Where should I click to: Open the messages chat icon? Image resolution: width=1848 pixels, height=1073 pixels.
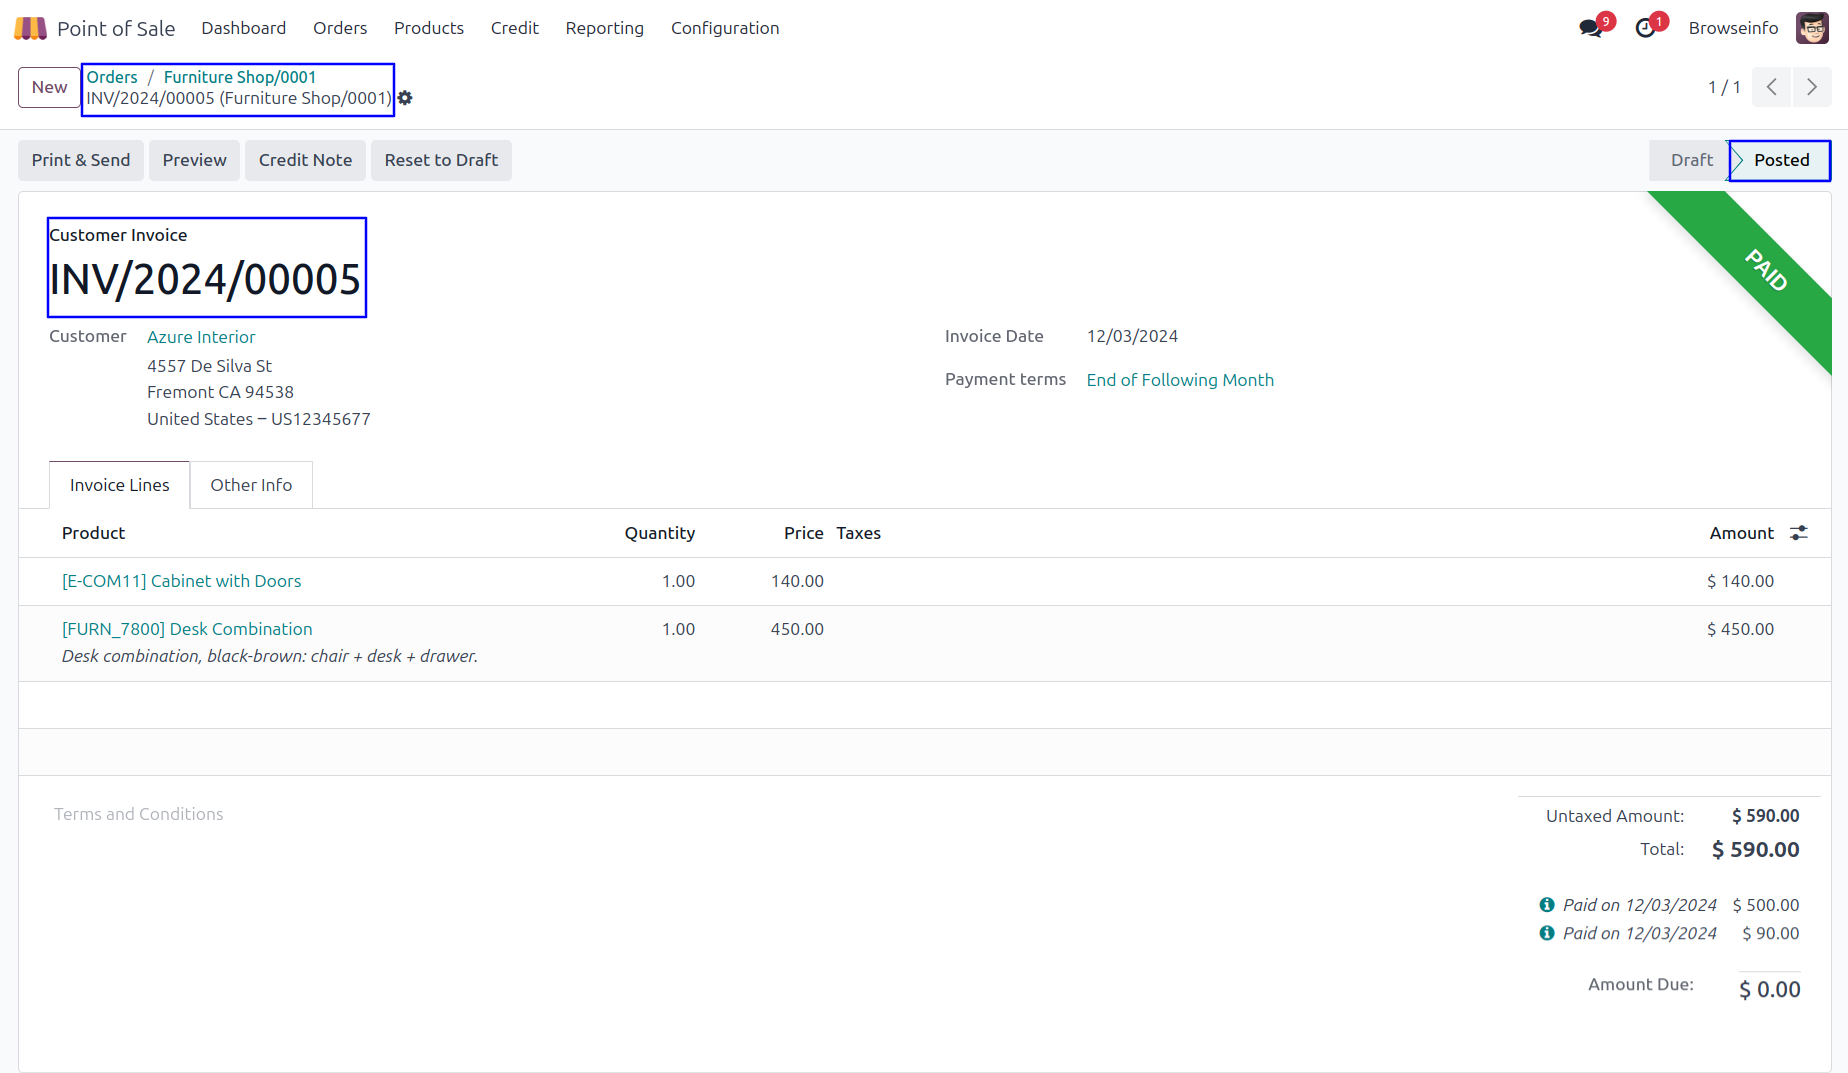point(1590,28)
